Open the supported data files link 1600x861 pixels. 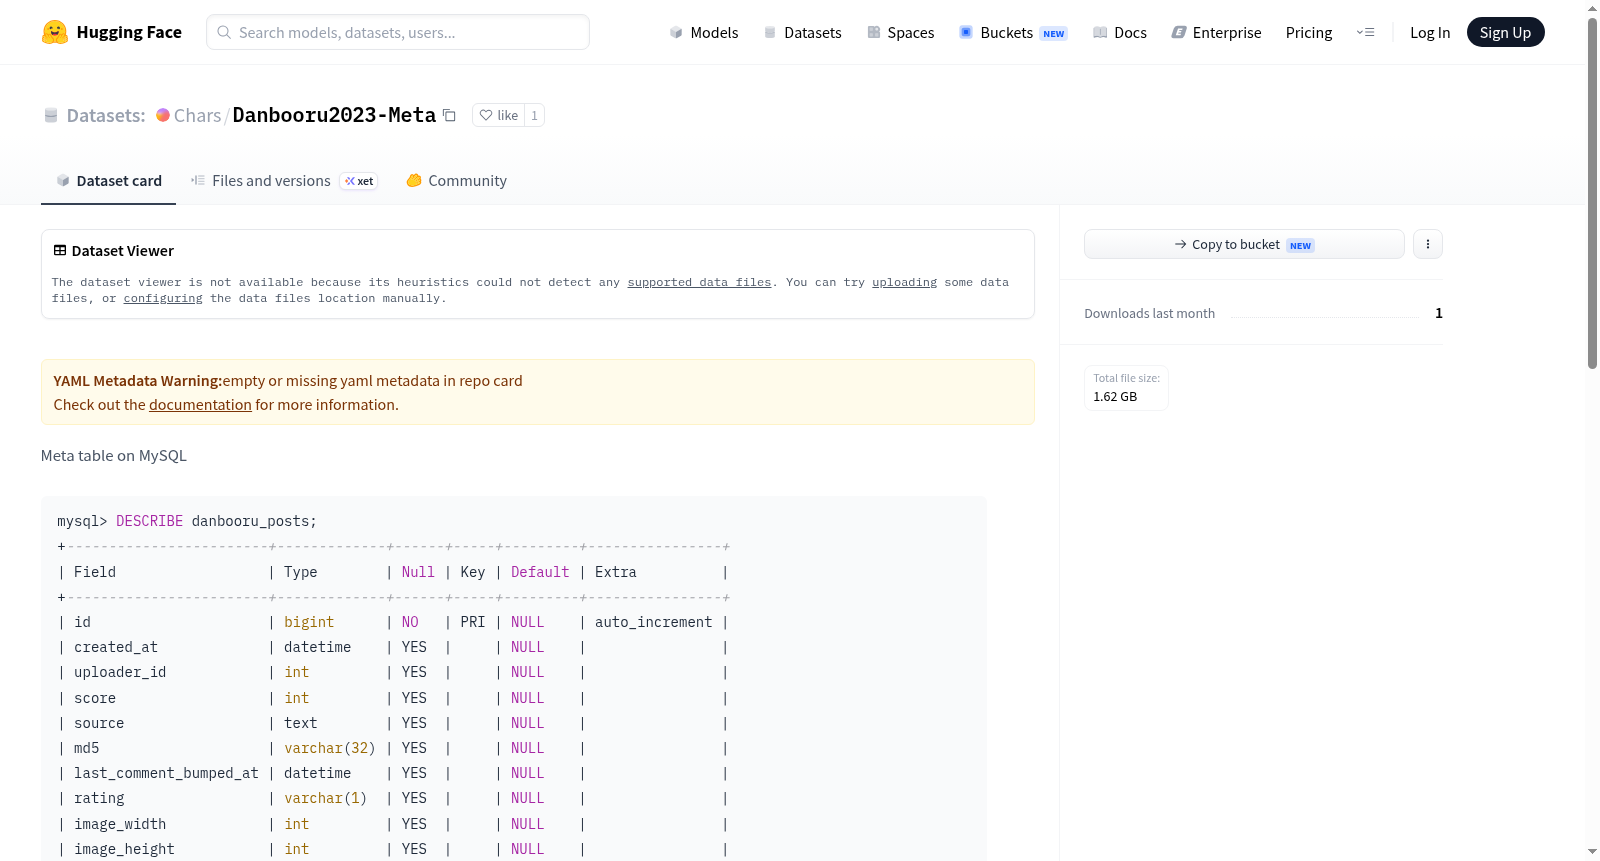[699, 282]
